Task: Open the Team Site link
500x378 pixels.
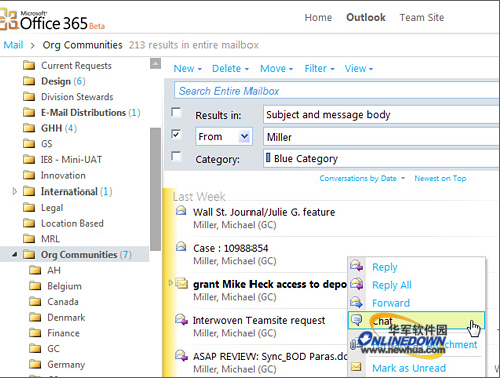Action: tap(422, 17)
